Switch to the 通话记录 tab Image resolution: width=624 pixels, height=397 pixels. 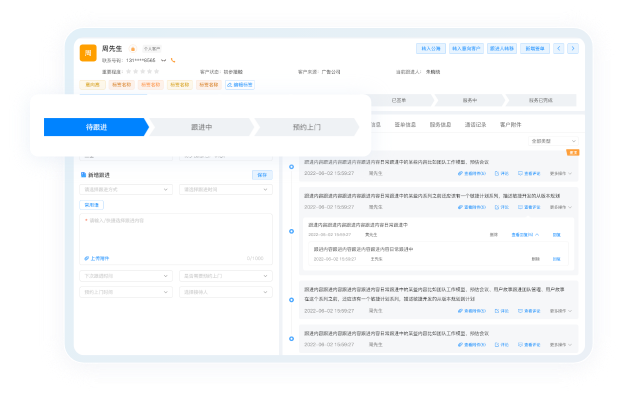click(x=475, y=125)
